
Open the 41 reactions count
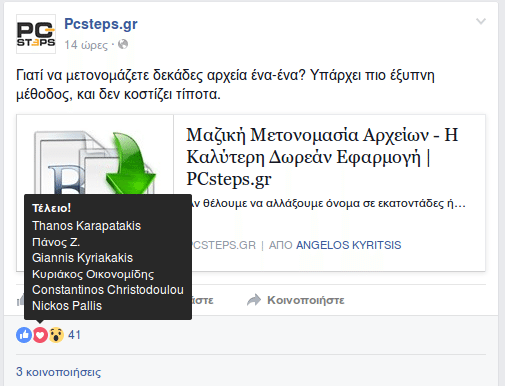pyautogui.click(x=74, y=335)
